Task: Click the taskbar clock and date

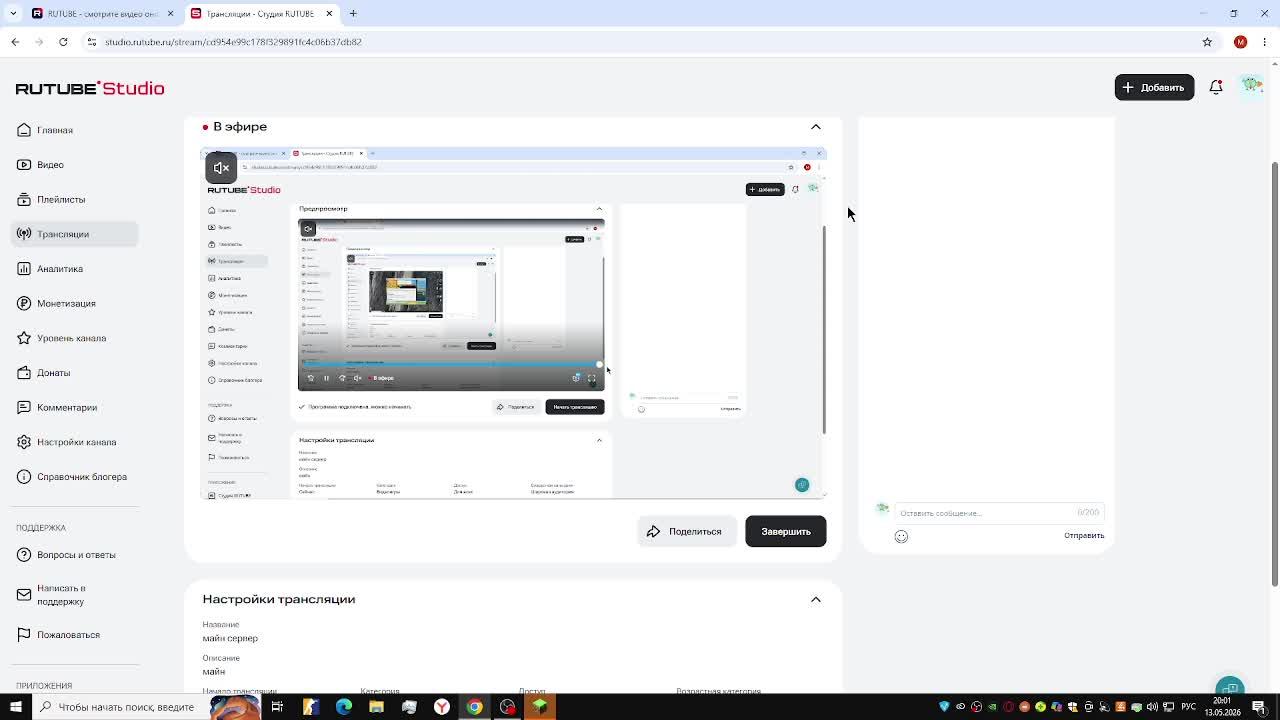Action: coord(1222,707)
